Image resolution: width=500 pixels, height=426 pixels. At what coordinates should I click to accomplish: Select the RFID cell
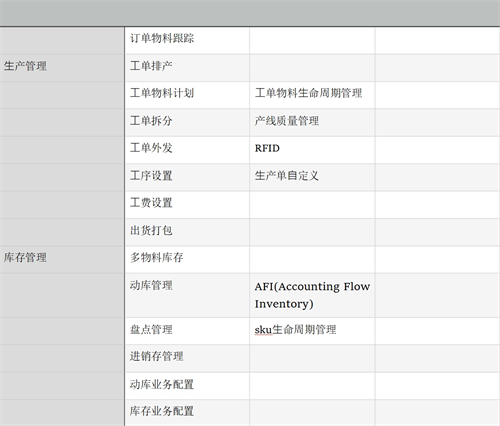point(312,150)
